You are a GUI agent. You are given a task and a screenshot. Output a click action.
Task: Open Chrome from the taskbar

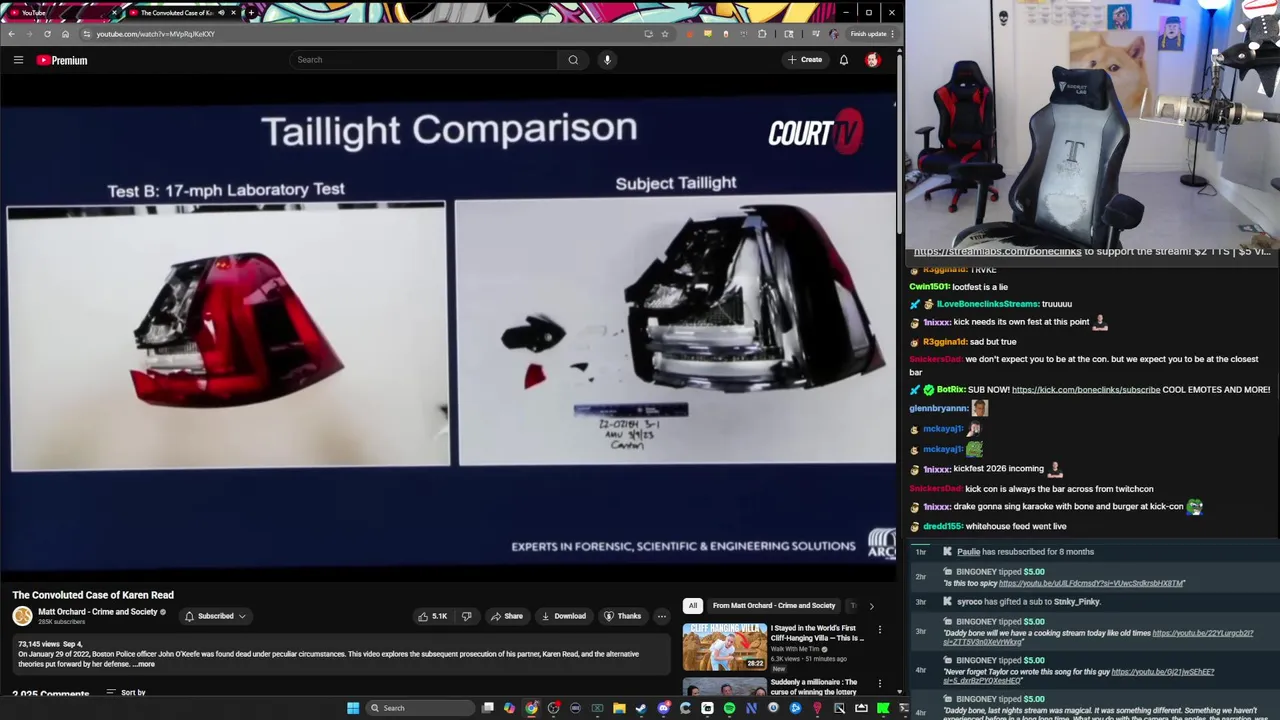click(x=531, y=708)
